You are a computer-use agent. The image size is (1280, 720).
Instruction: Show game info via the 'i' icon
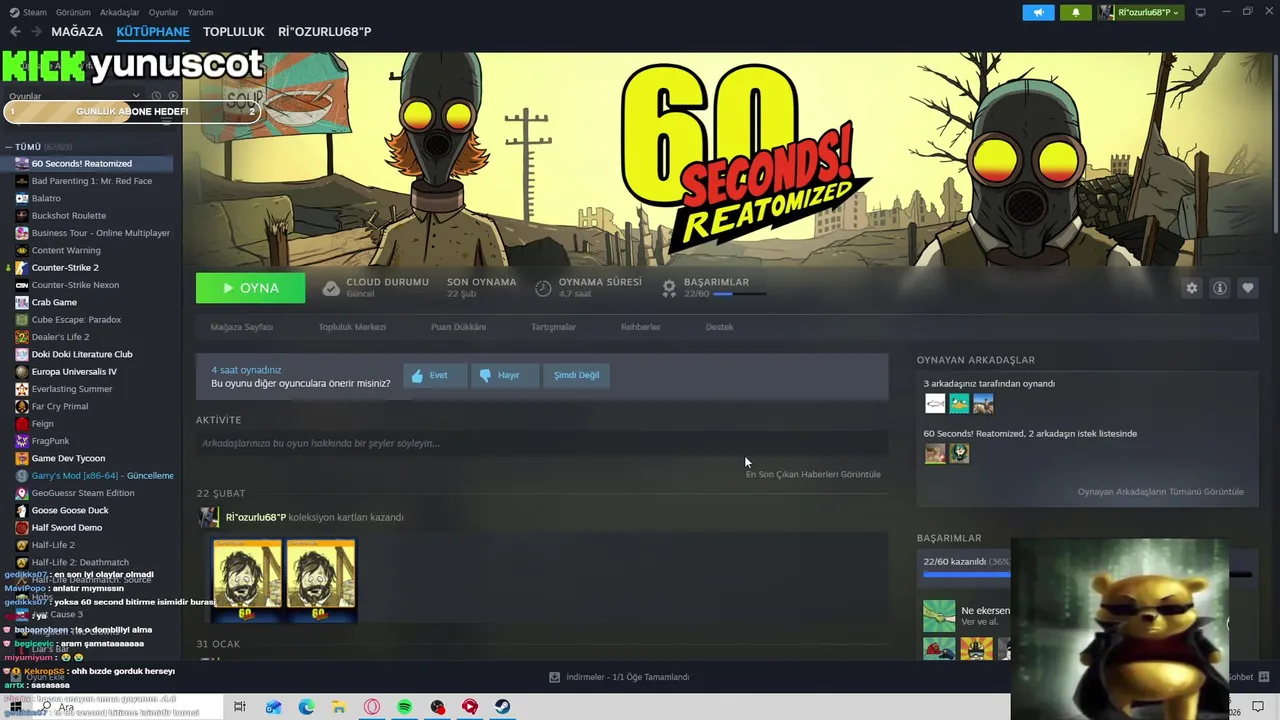point(1219,288)
